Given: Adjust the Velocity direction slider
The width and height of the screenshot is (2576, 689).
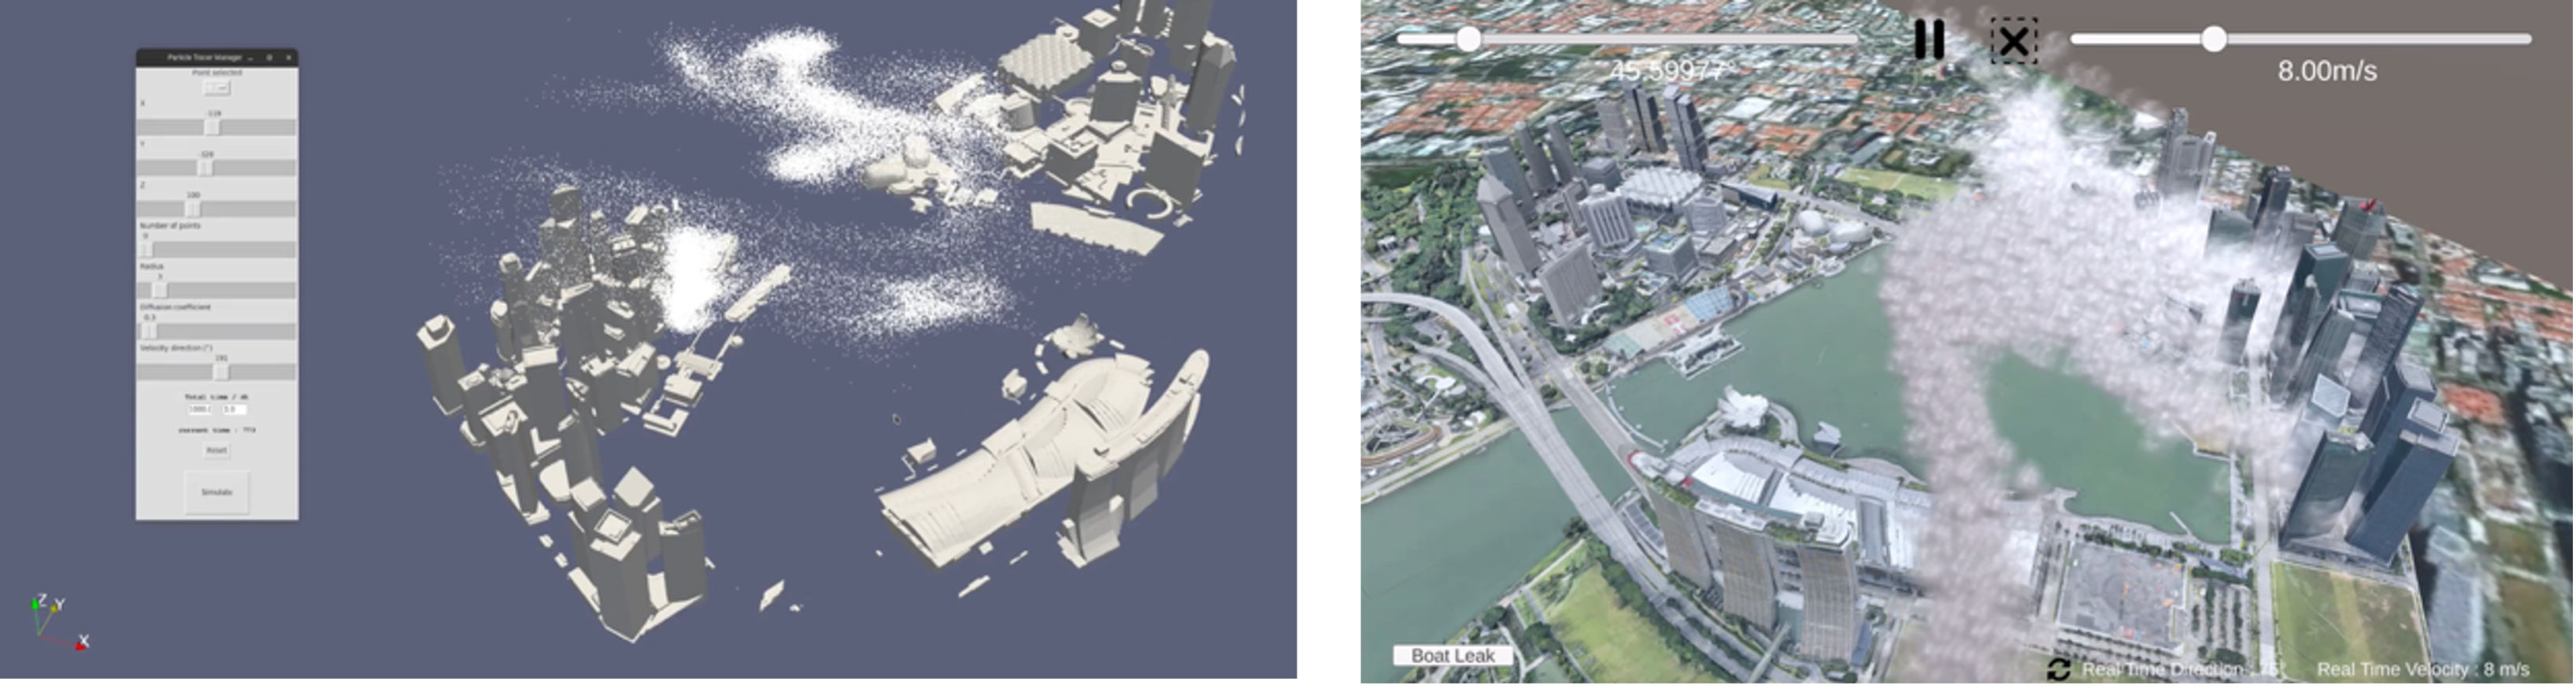Looking at the screenshot, I should (216, 372).
